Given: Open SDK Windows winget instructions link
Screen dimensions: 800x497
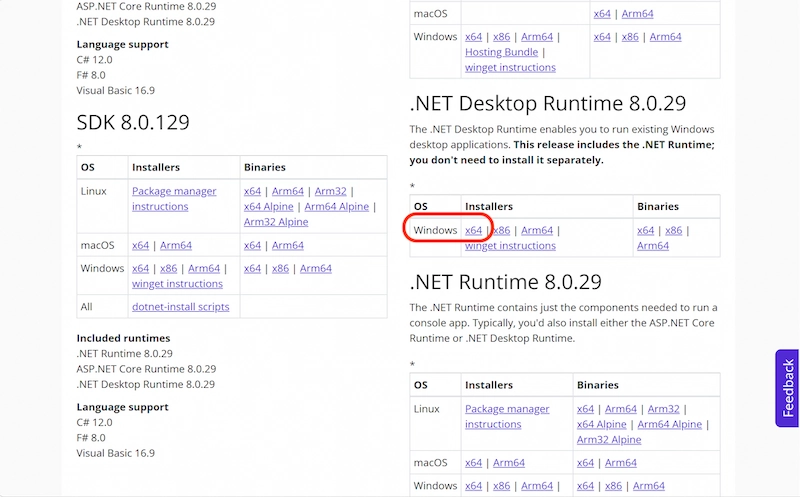Looking at the screenshot, I should point(177,284).
